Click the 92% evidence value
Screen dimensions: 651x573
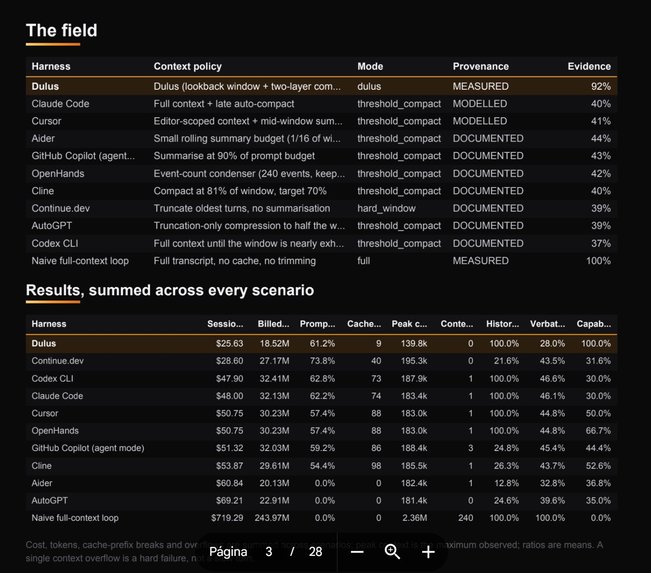(x=601, y=86)
